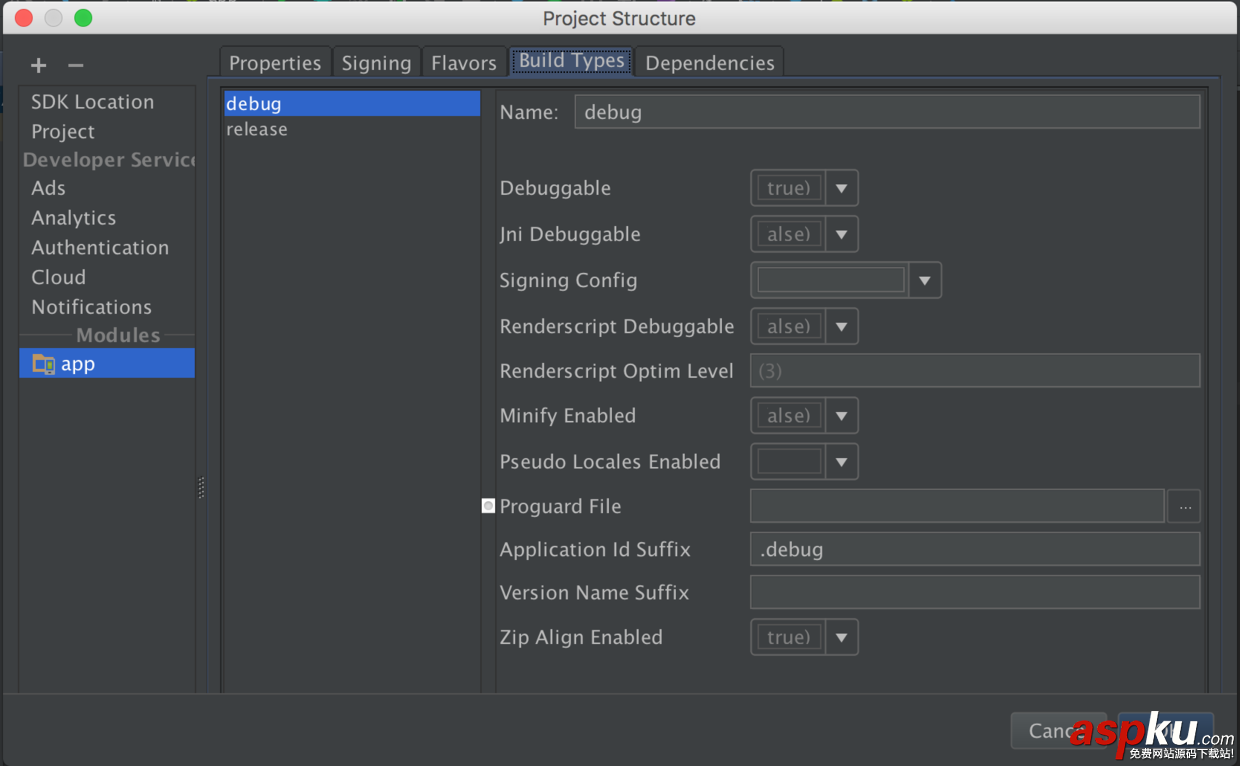
Task: Open the Jni Debuggable dropdown
Action: [841, 233]
